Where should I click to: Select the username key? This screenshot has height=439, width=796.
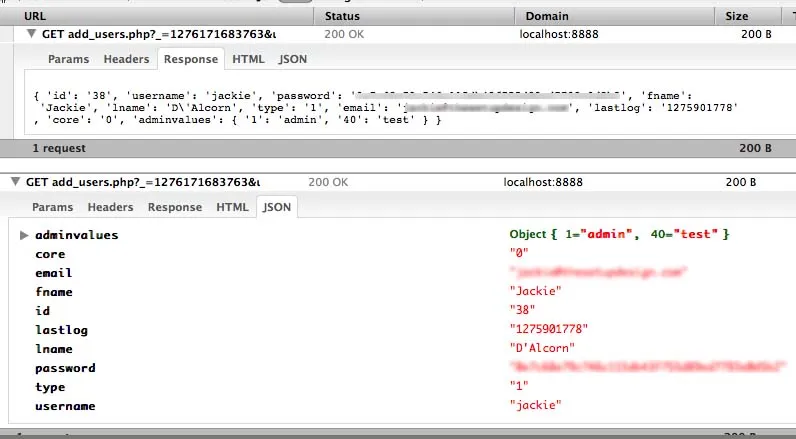[x=65, y=406]
